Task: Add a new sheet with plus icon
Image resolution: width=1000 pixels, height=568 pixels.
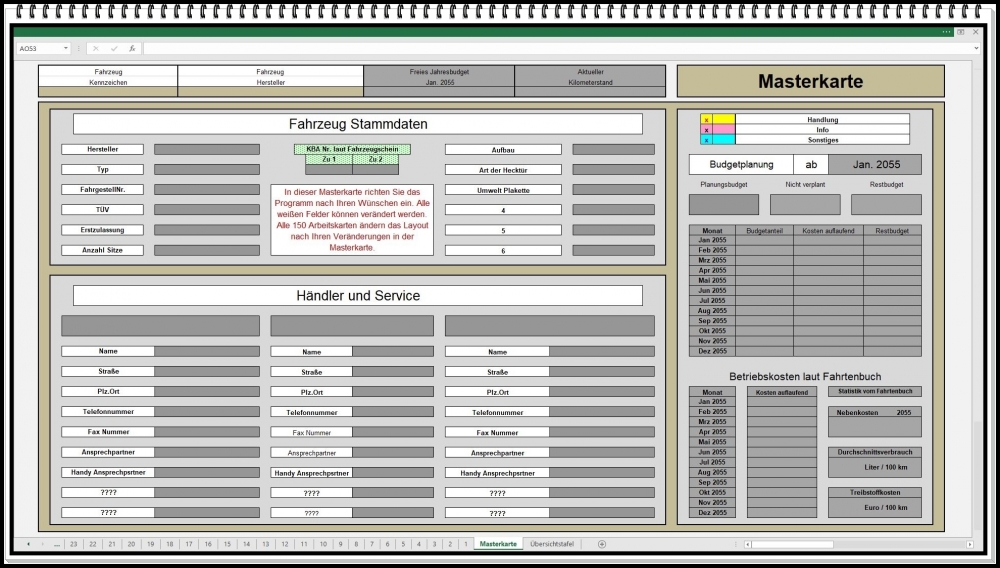Action: click(601, 544)
